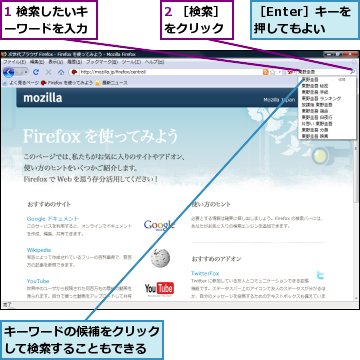Click the site favicon in address bar

pos(75,72)
